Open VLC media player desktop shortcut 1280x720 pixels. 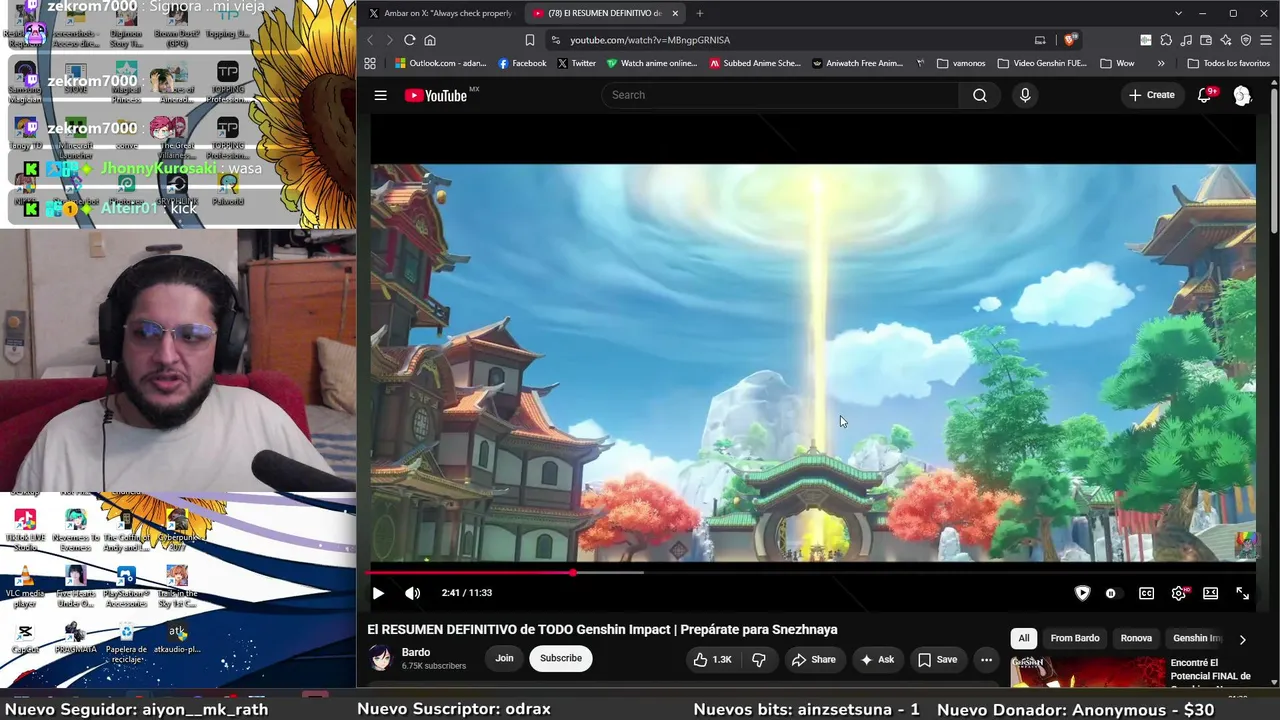tap(25, 587)
